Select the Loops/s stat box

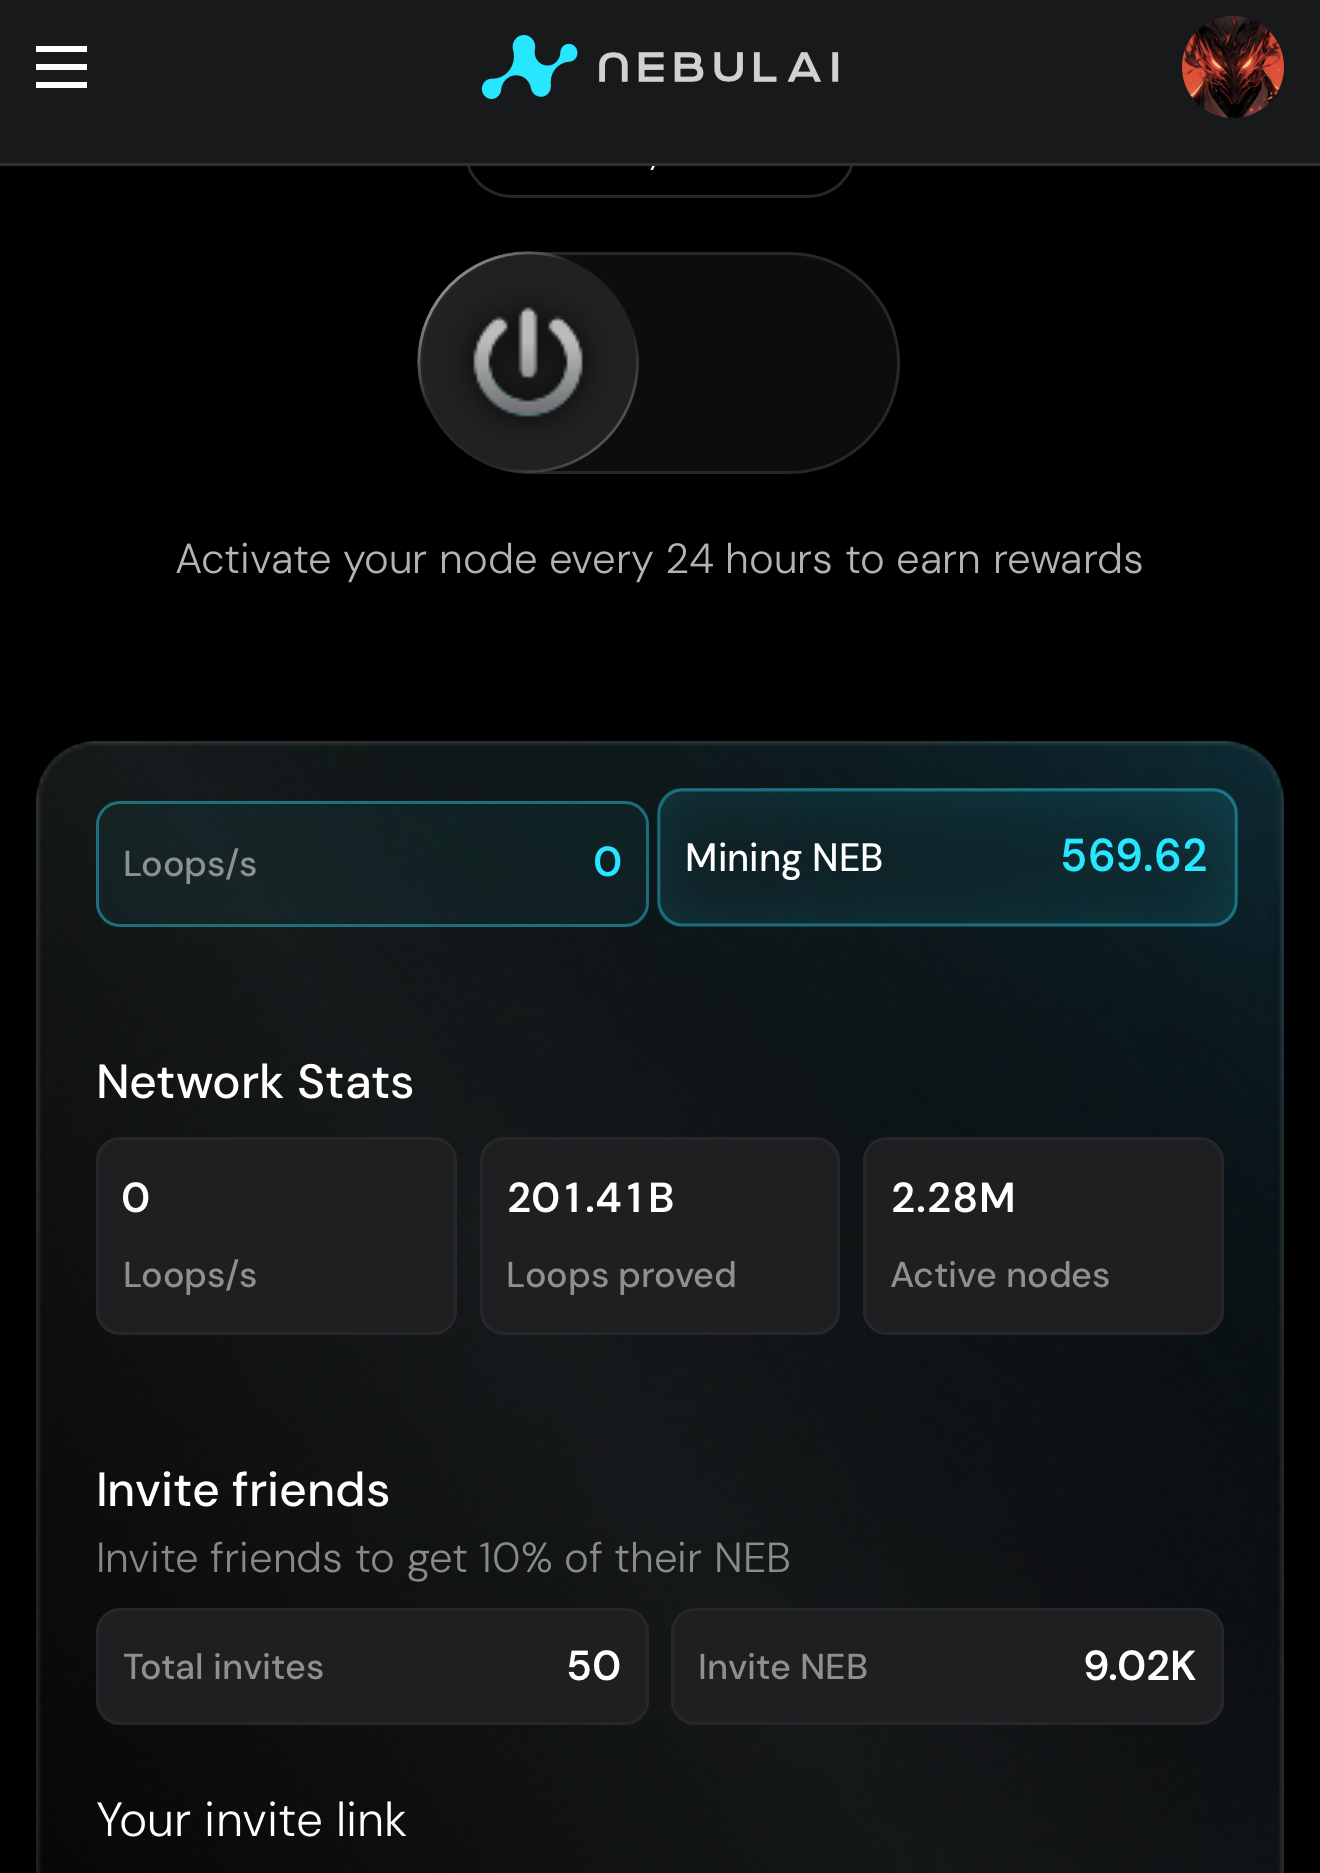coord(372,863)
